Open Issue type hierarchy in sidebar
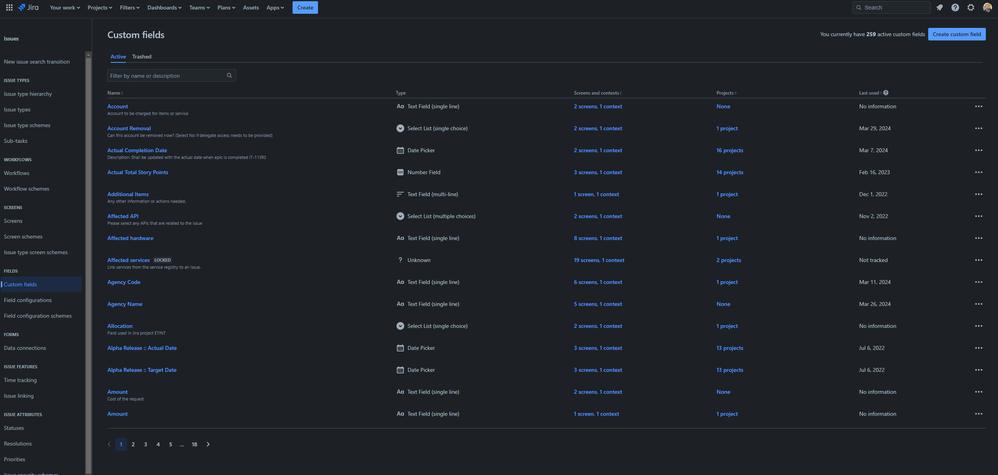The image size is (998, 475). click(28, 94)
